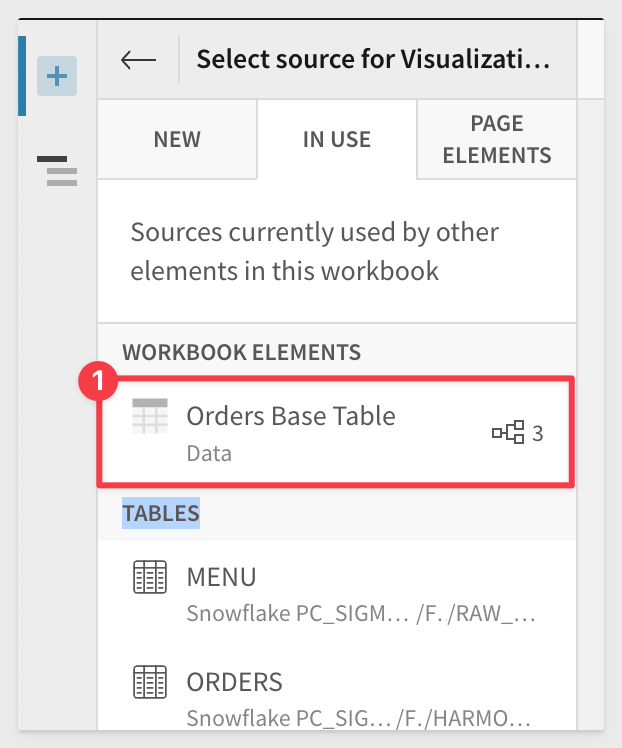The height and width of the screenshot is (748, 622).
Task: Click the Snowflake path under MENU
Action: click(361, 613)
